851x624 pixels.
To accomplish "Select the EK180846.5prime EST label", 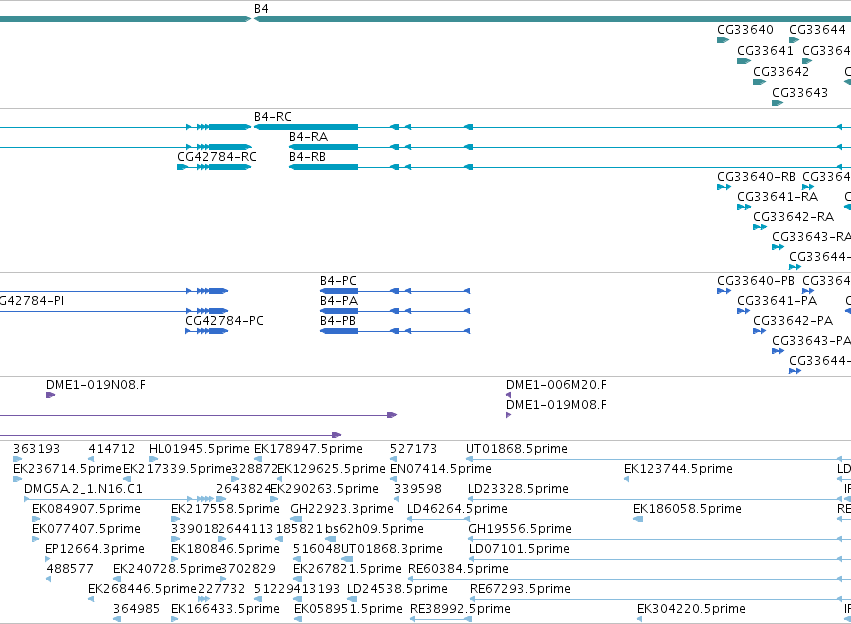I will click(225, 550).
